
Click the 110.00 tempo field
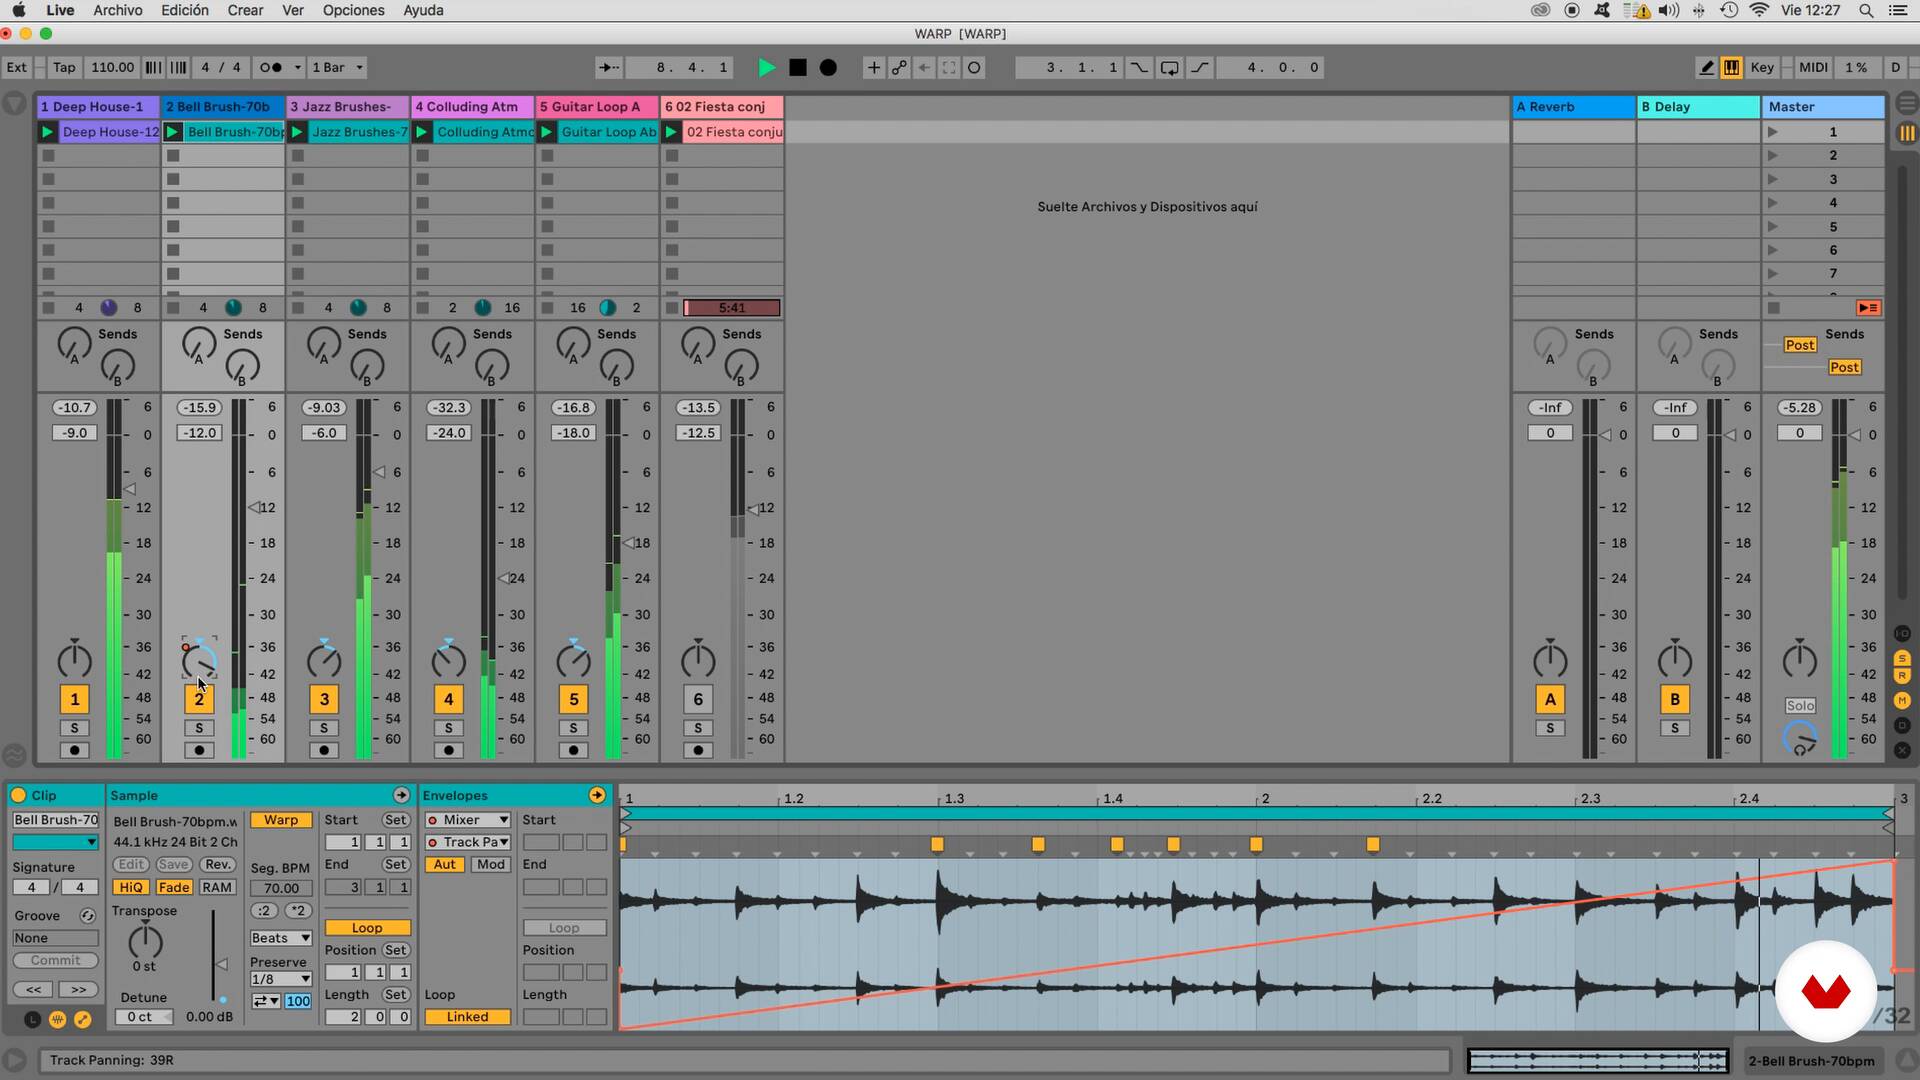112,67
